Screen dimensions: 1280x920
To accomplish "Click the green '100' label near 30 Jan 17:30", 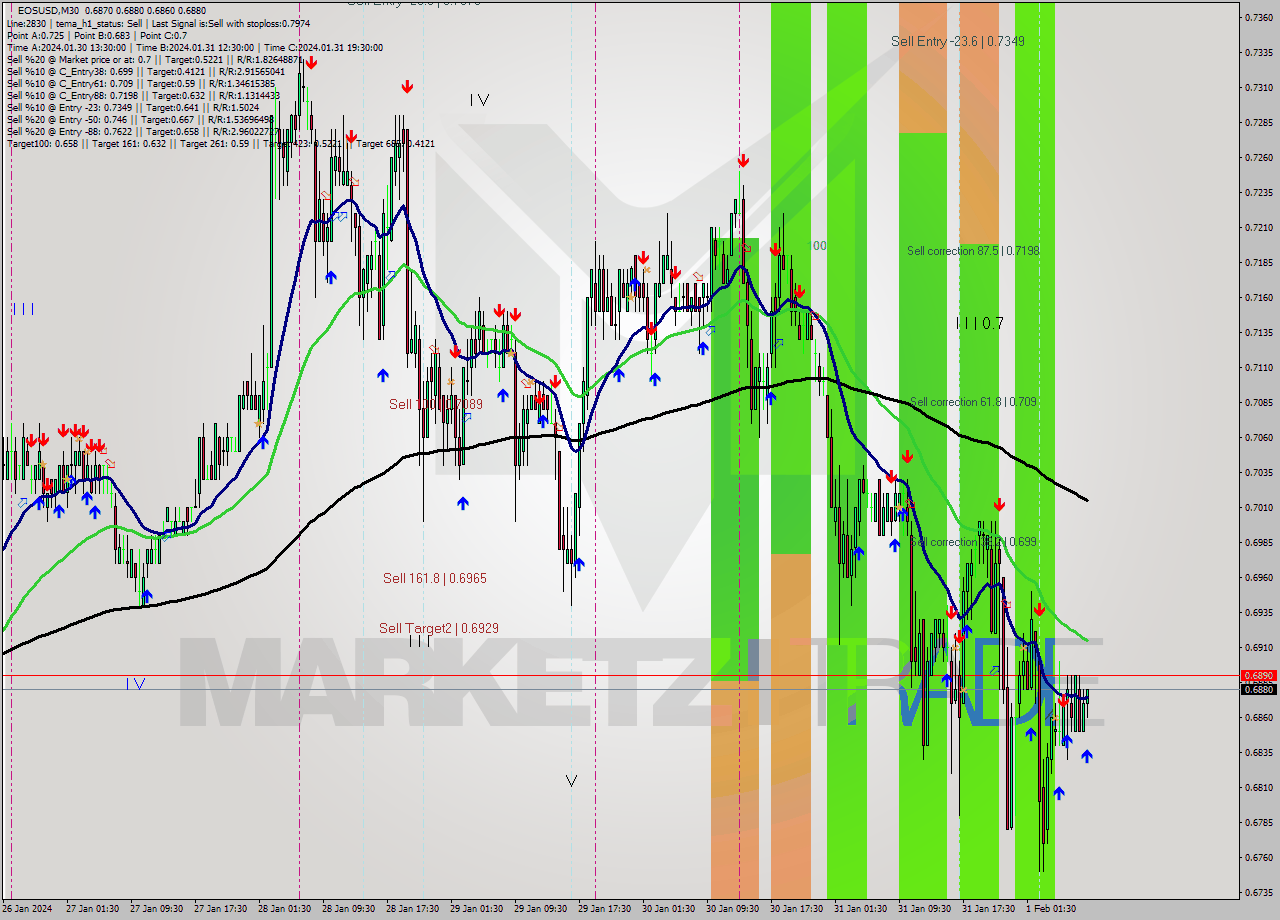I will [817, 245].
